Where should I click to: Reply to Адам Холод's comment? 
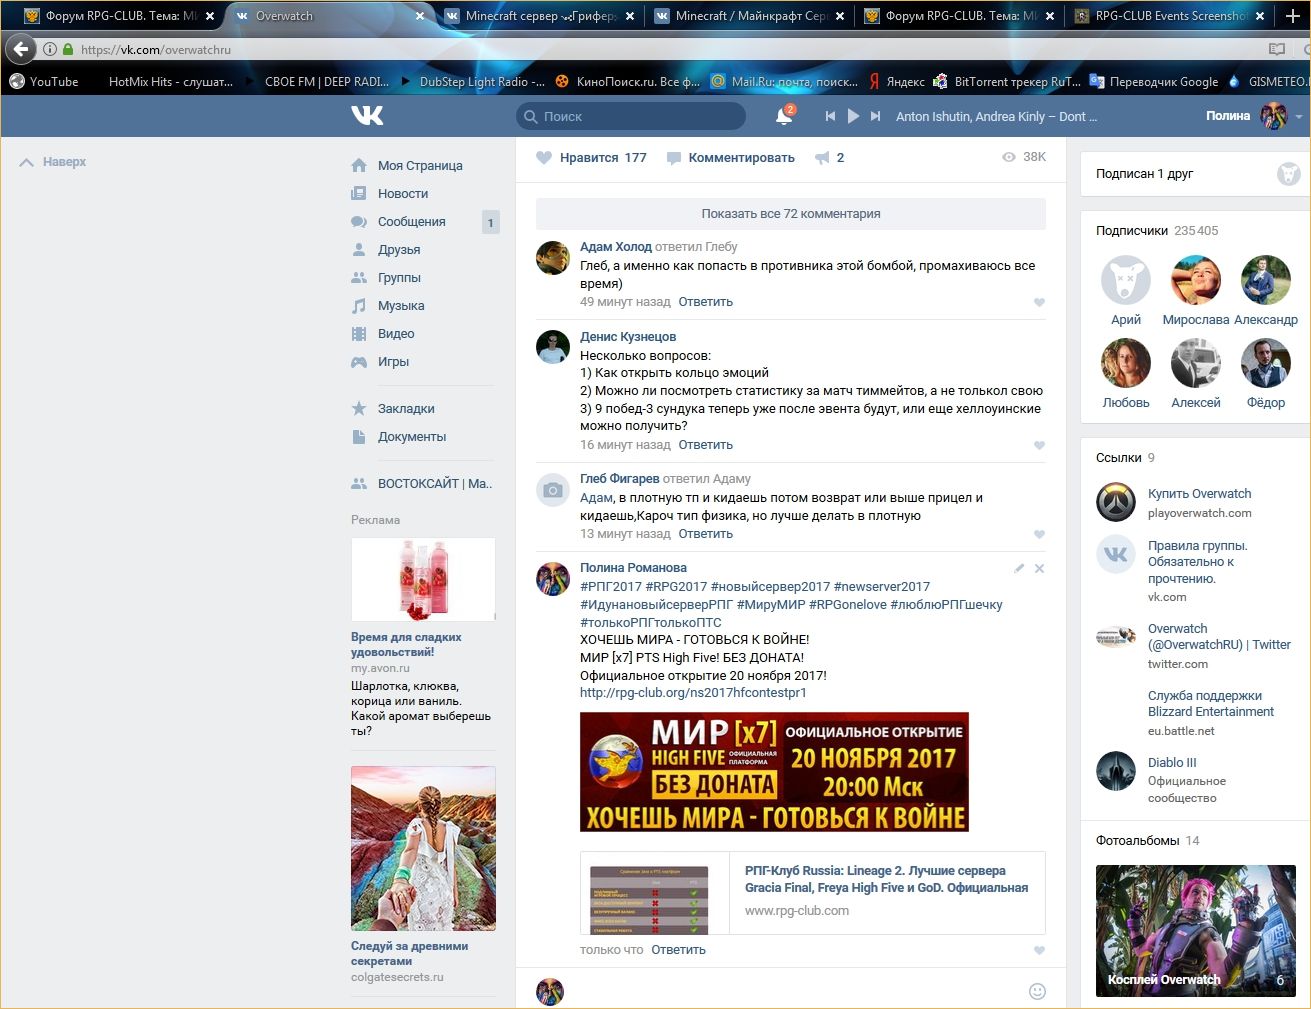click(706, 302)
